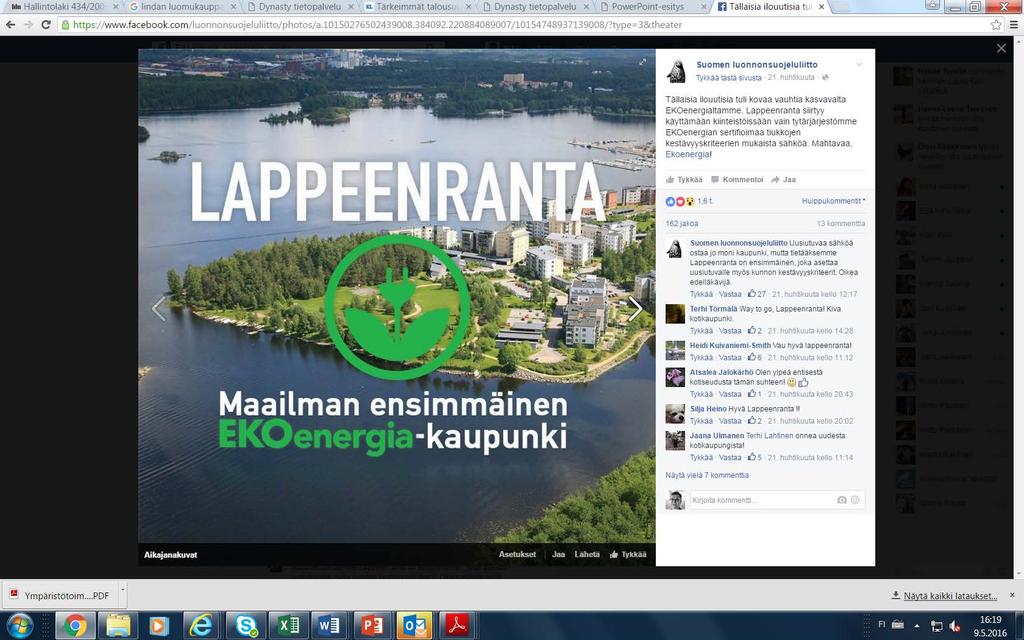
Task: Open 13 kommenttia comments count
Action: pos(840,223)
